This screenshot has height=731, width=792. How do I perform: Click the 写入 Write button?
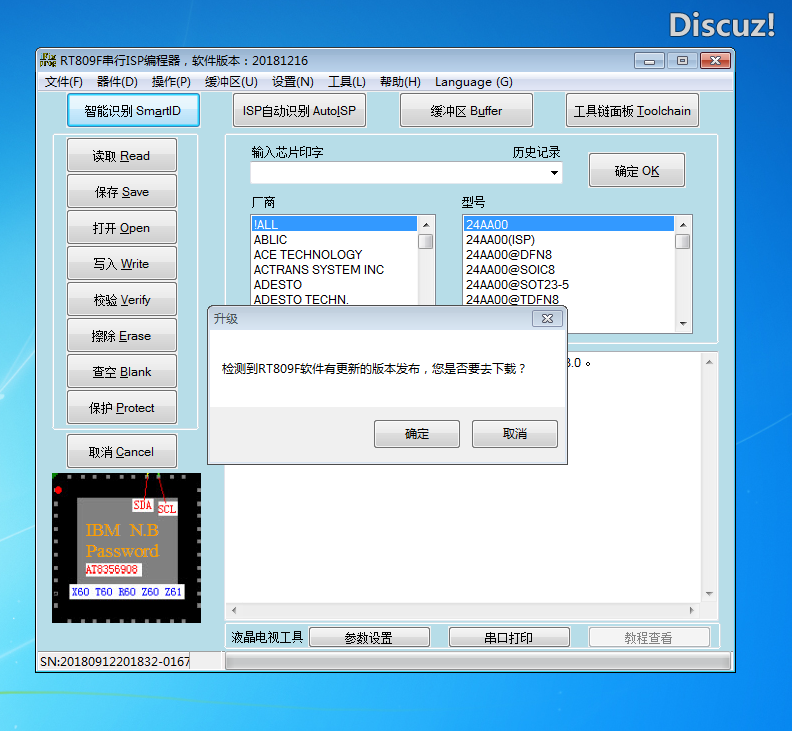pos(122,263)
